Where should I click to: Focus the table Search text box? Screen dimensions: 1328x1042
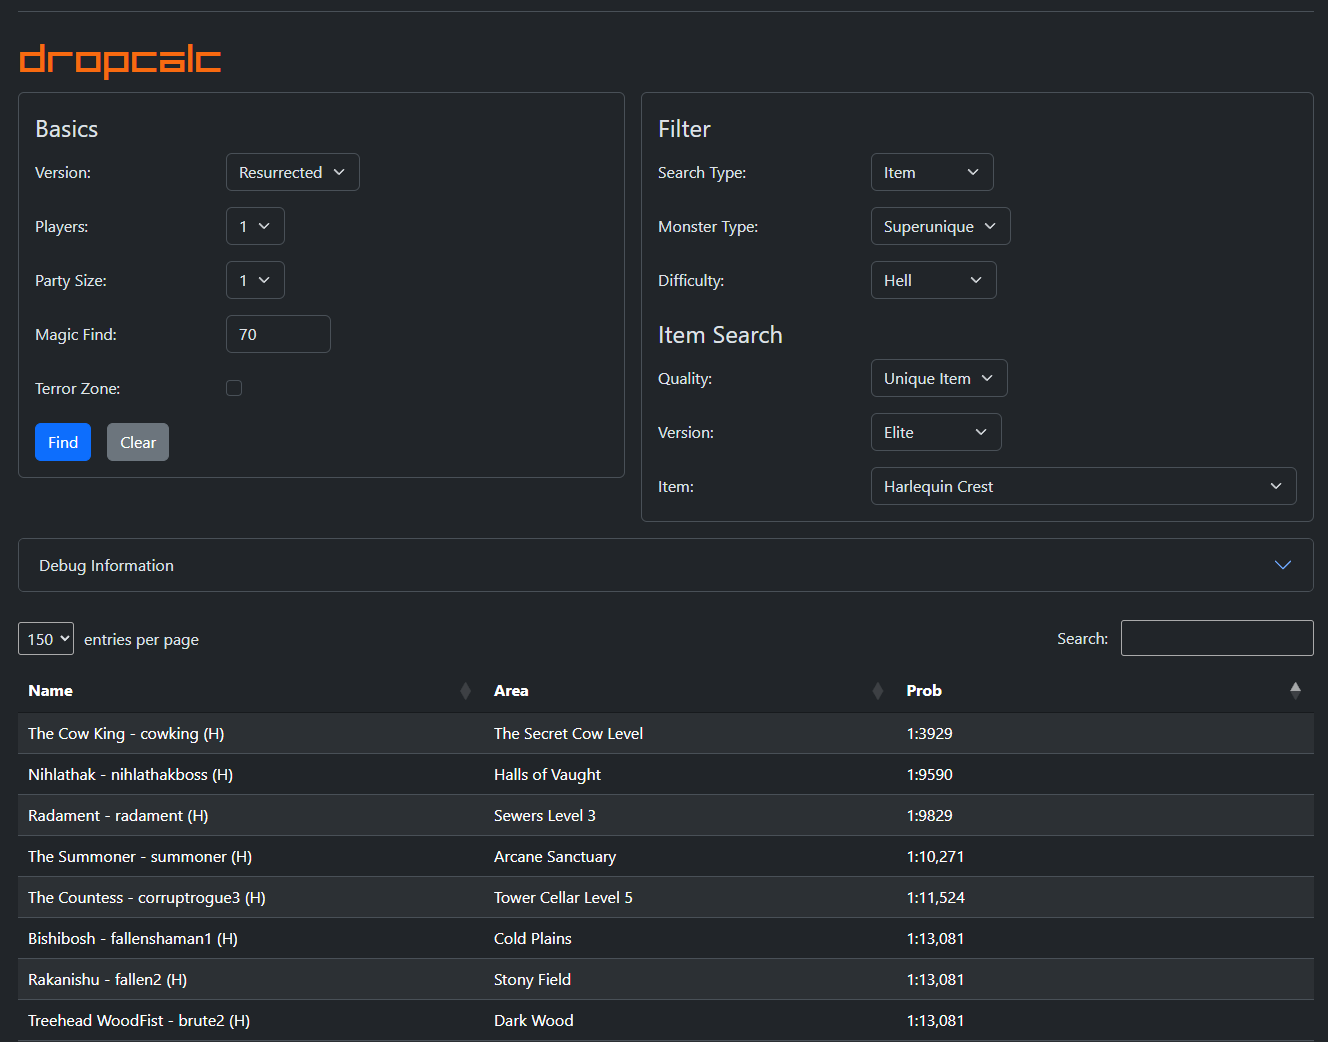[x=1216, y=638]
